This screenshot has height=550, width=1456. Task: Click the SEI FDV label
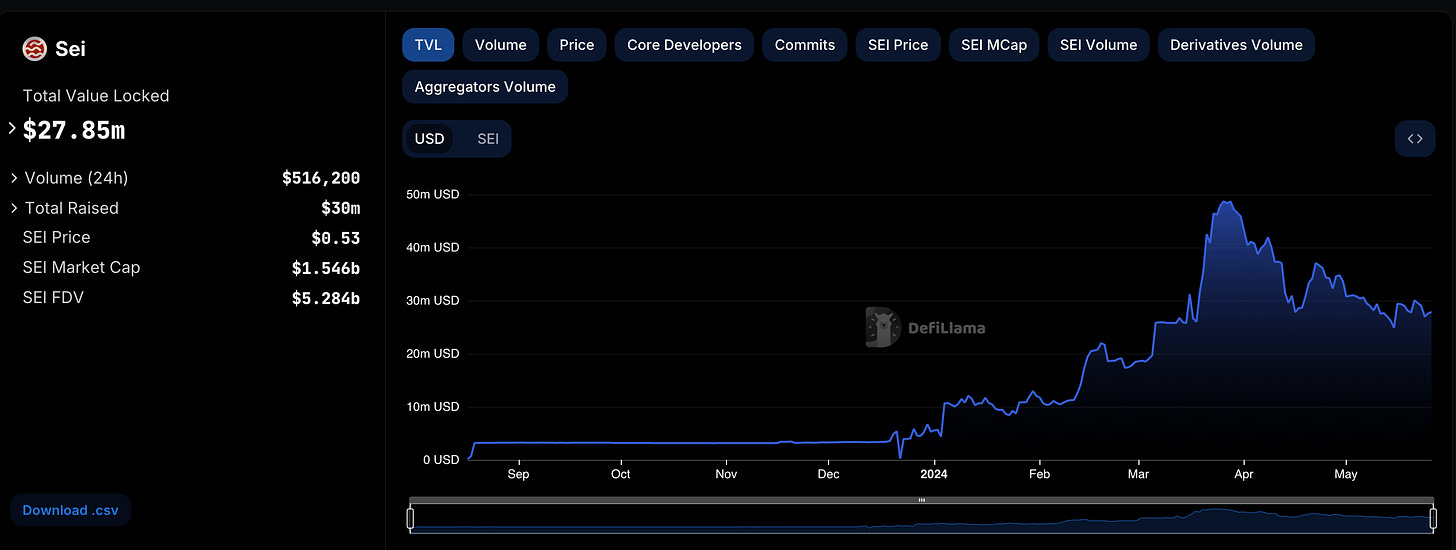coord(53,297)
